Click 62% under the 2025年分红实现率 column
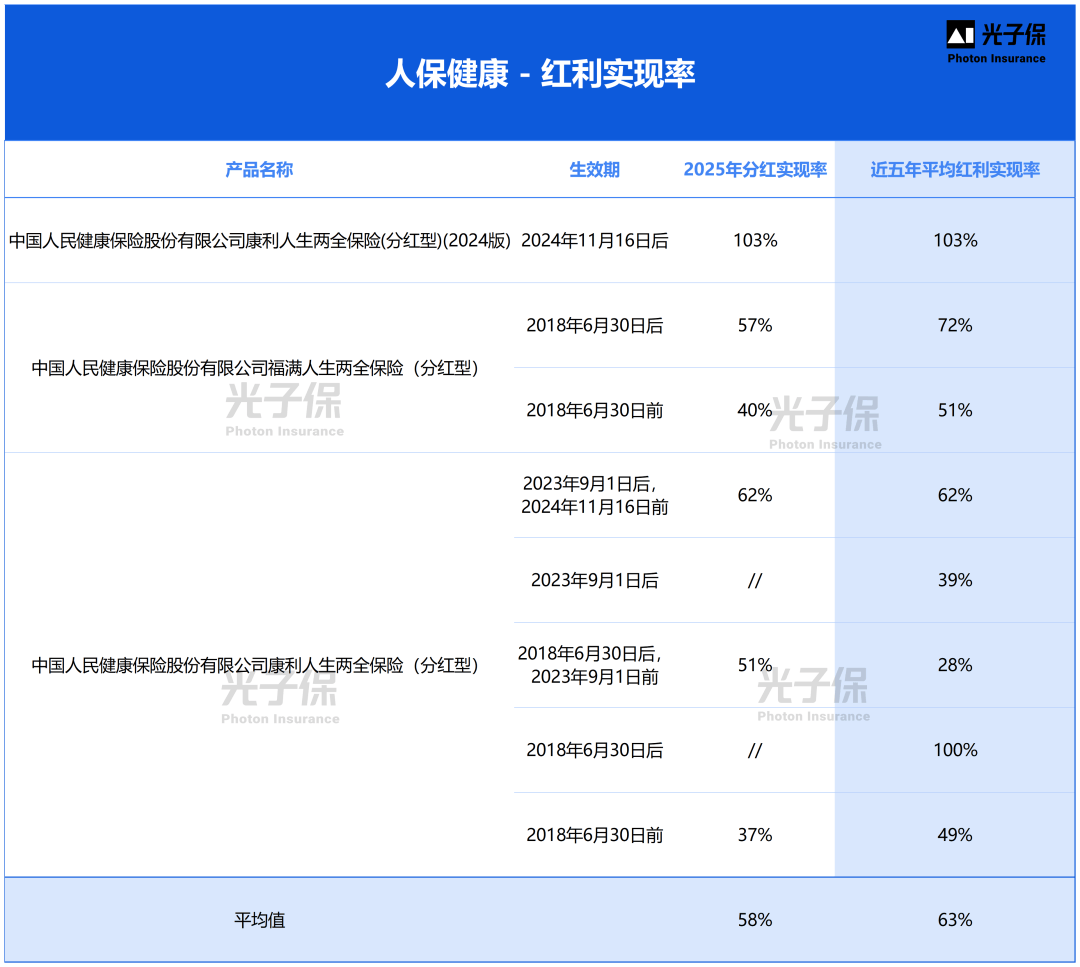 [755, 495]
